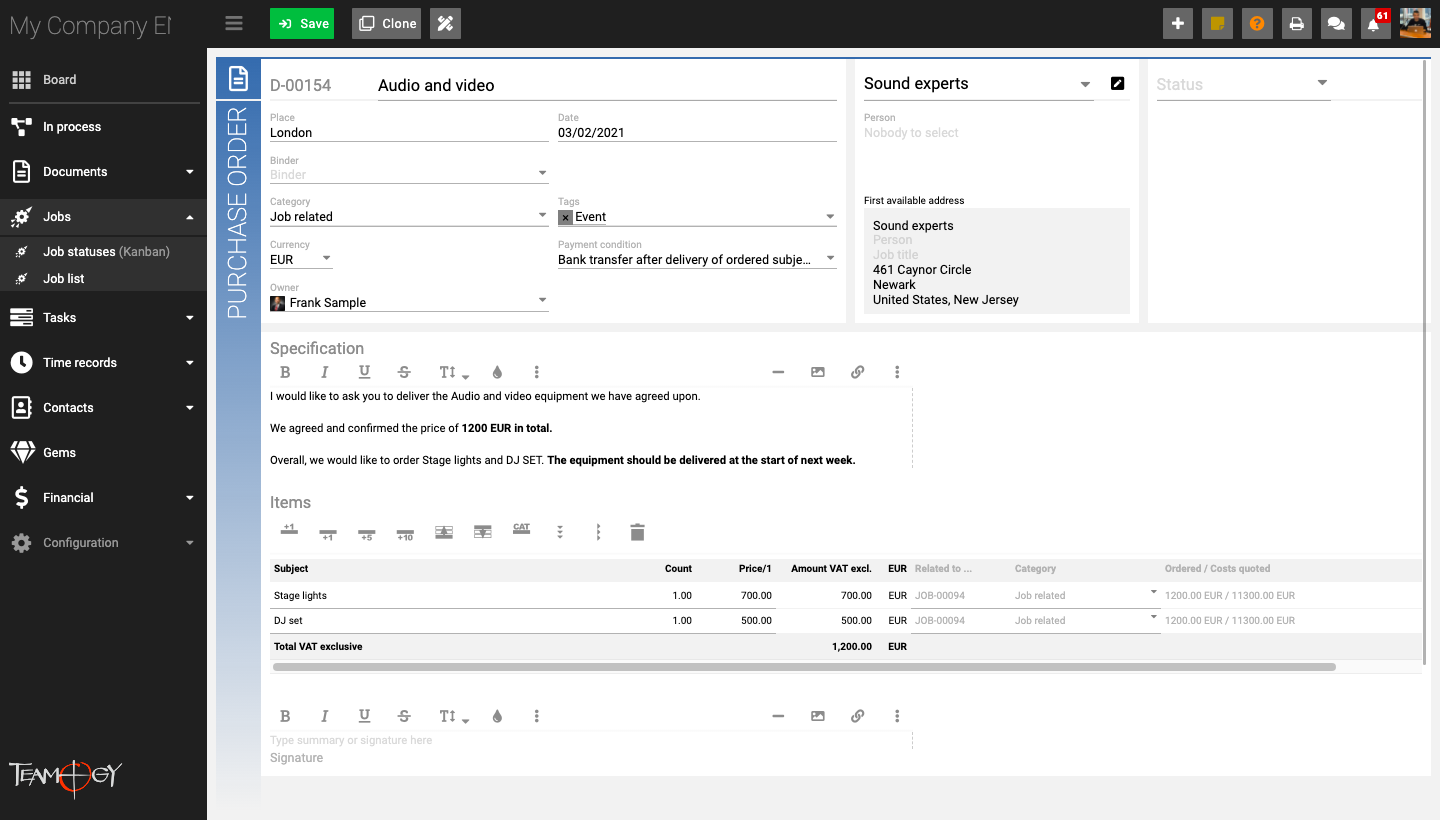Click the CAT category row icon
The width and height of the screenshot is (1440, 820).
click(521, 530)
